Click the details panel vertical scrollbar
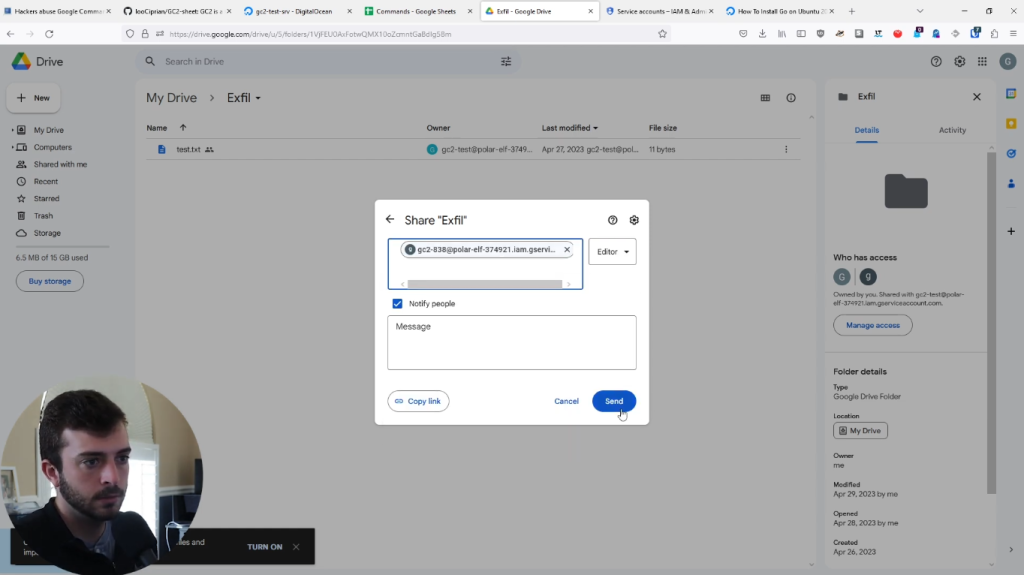Viewport: 1024px width, 575px height. pos(991,323)
